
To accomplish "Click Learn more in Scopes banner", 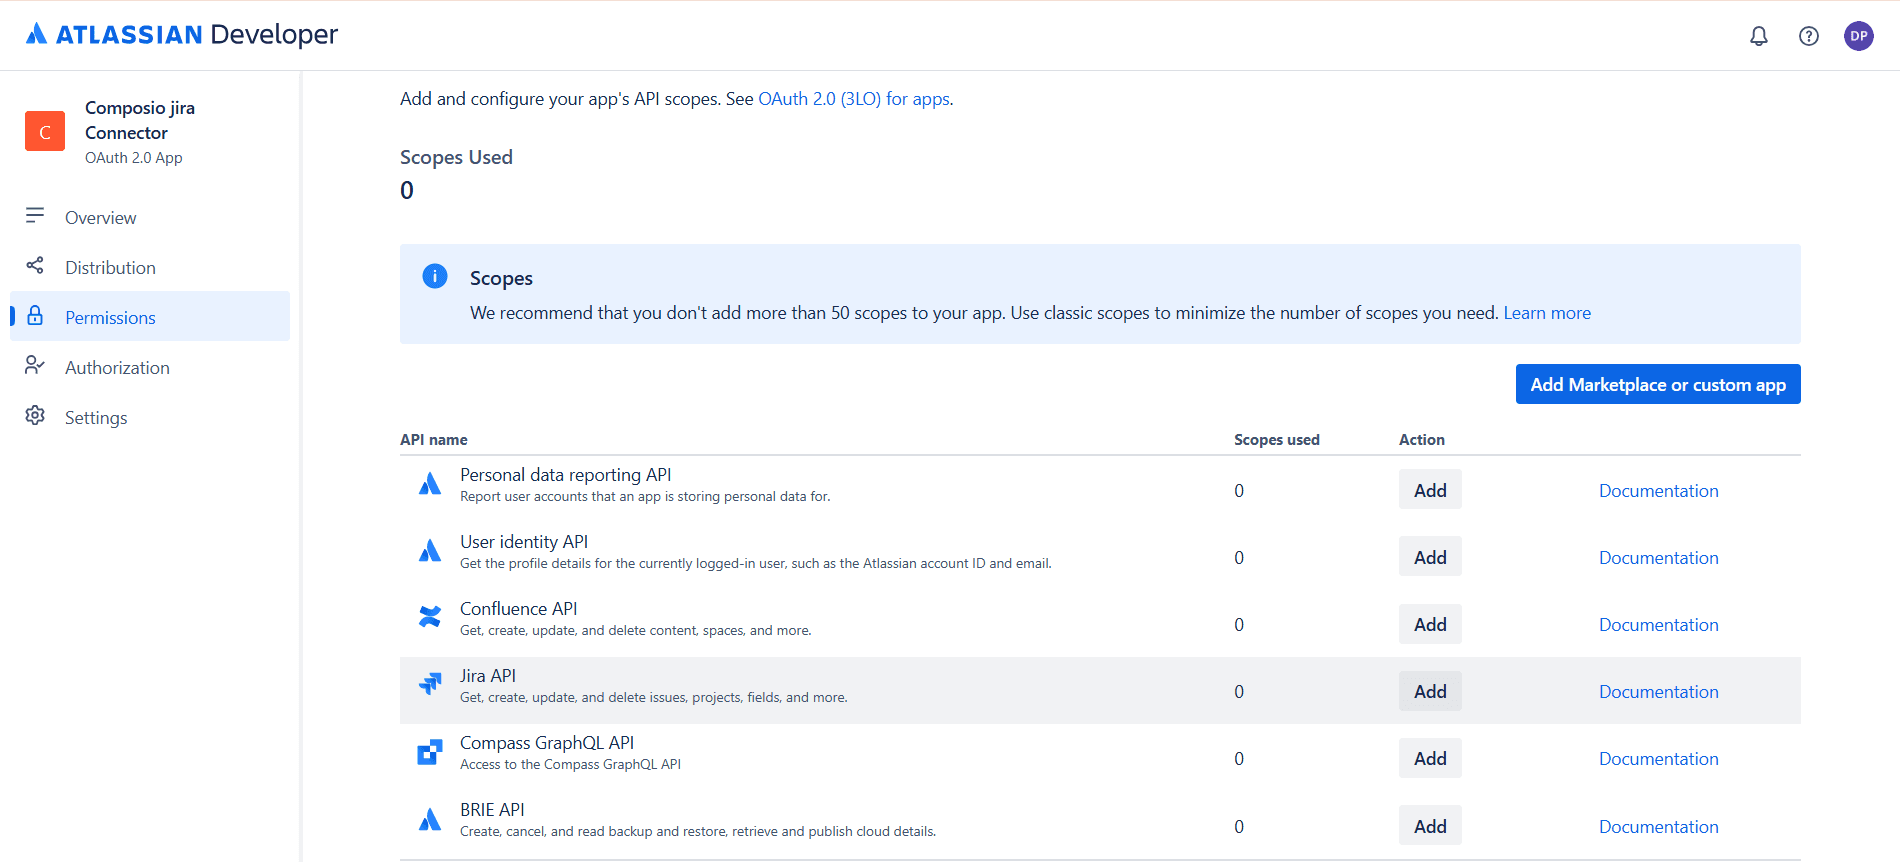I will point(1547,313).
